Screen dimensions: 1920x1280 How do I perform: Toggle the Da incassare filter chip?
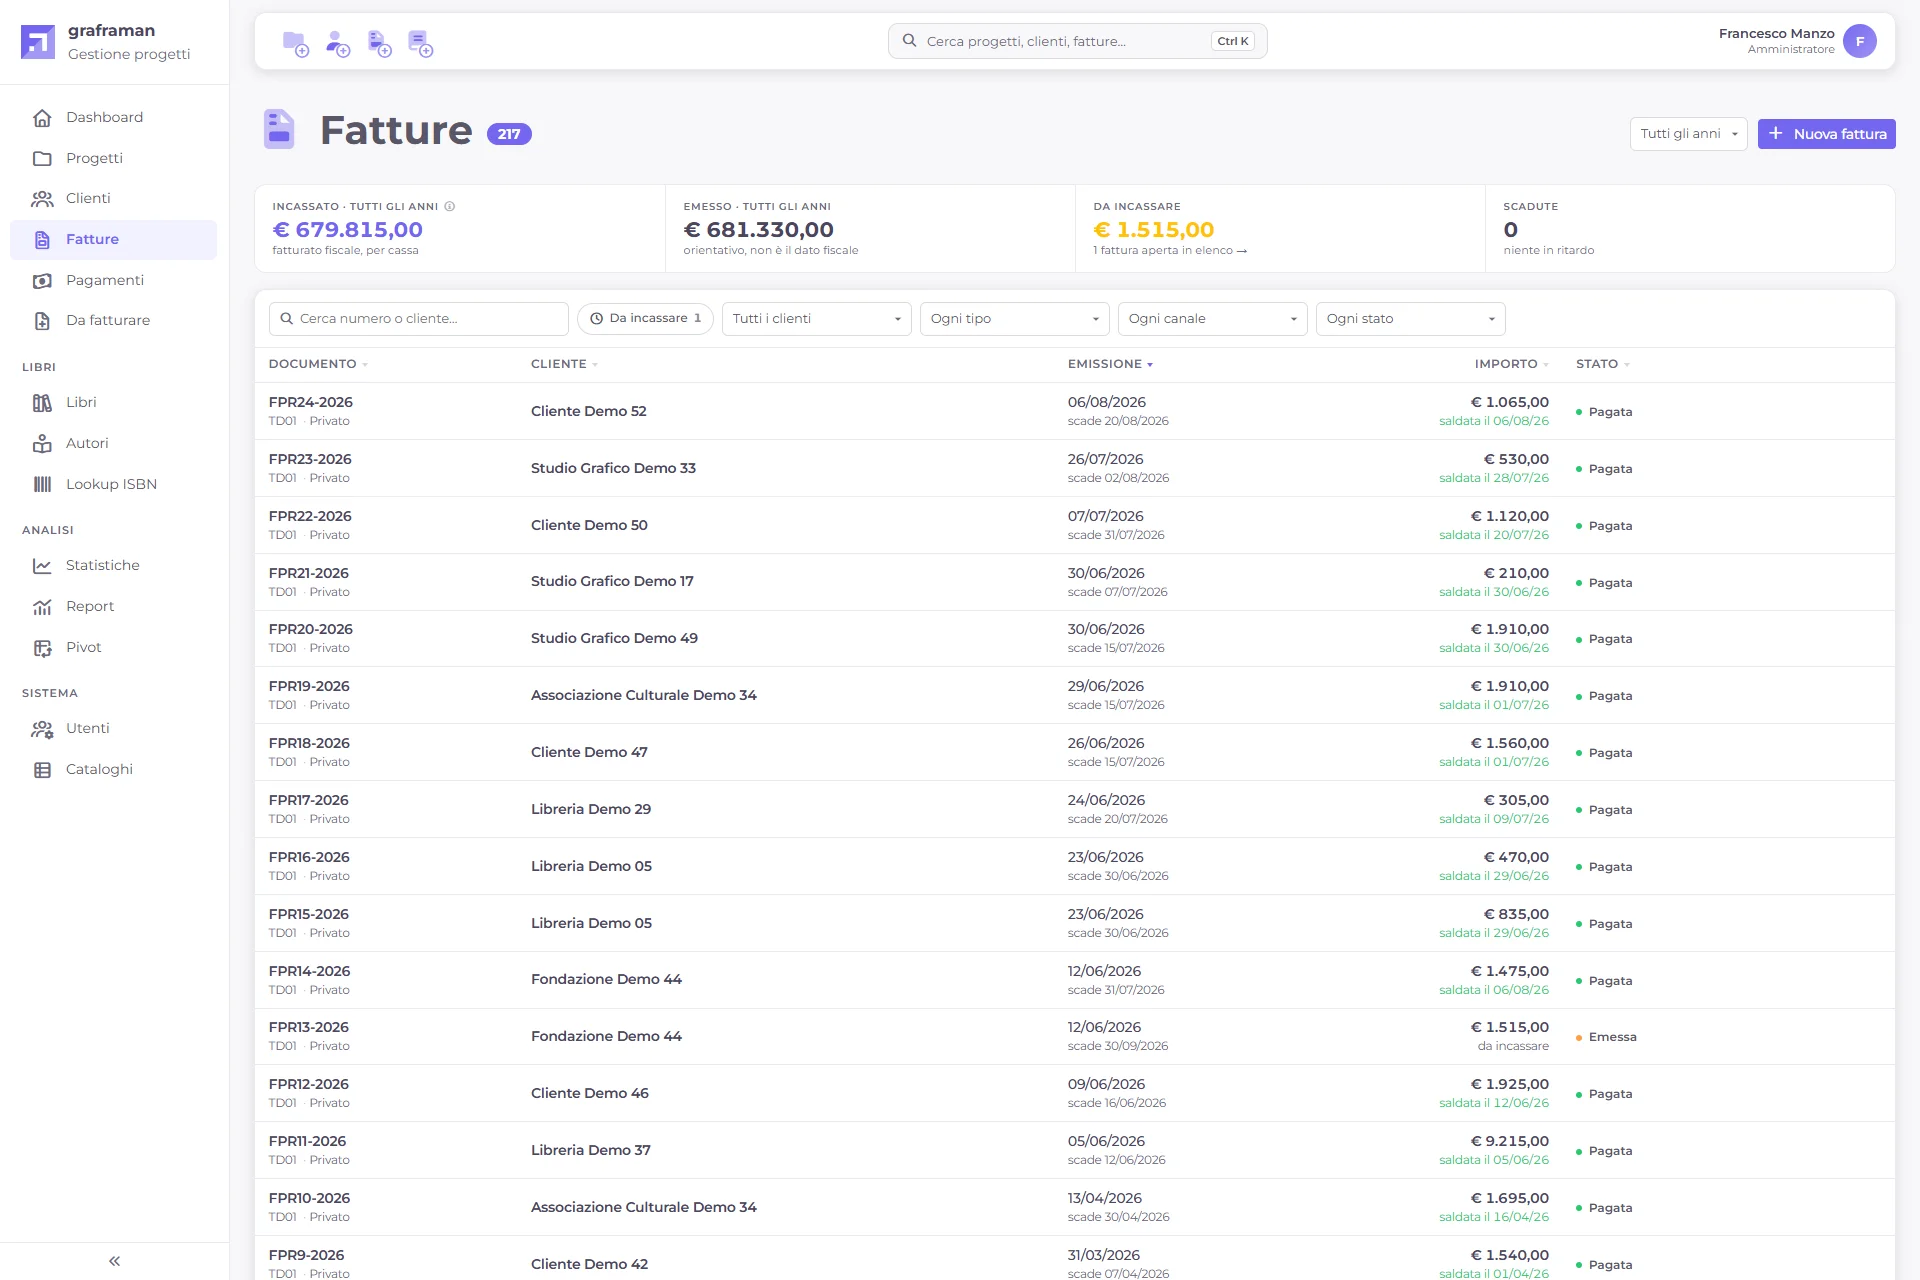click(645, 318)
